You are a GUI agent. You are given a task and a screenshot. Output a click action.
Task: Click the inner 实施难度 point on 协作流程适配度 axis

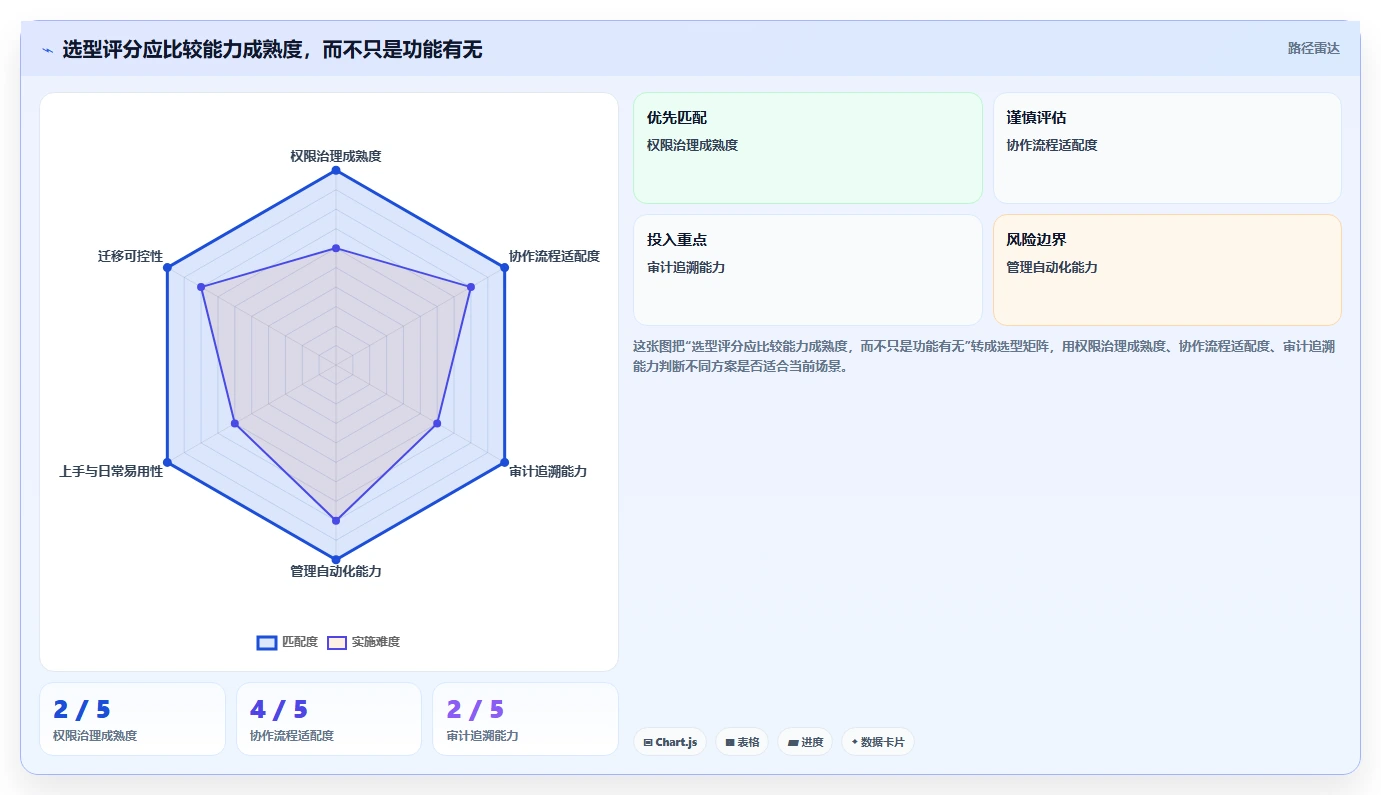point(470,288)
